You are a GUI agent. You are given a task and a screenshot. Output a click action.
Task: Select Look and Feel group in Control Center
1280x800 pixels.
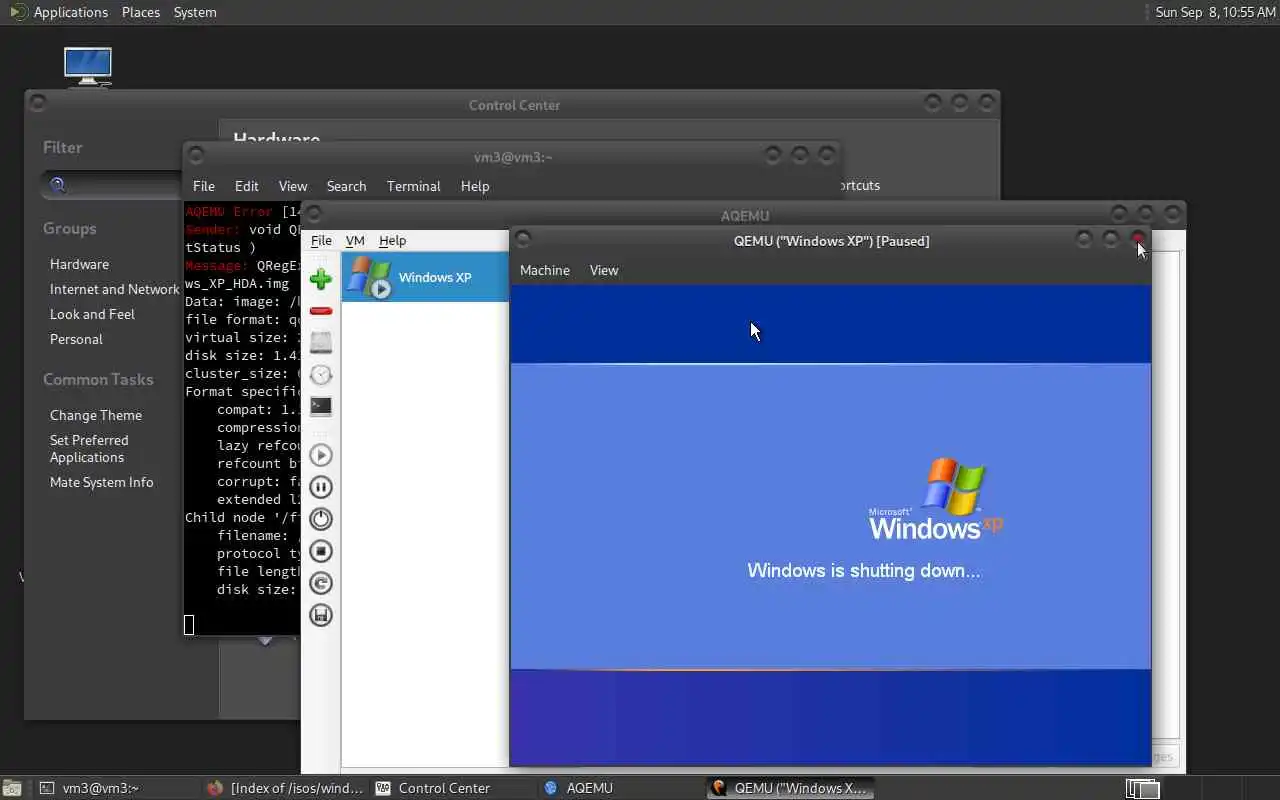coord(92,314)
